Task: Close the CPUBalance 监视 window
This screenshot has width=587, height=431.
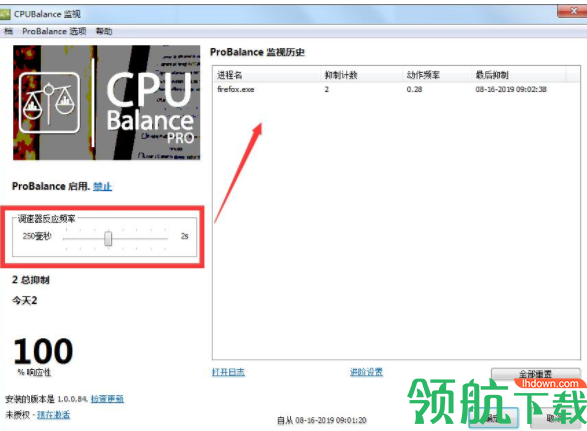Action: (x=573, y=11)
